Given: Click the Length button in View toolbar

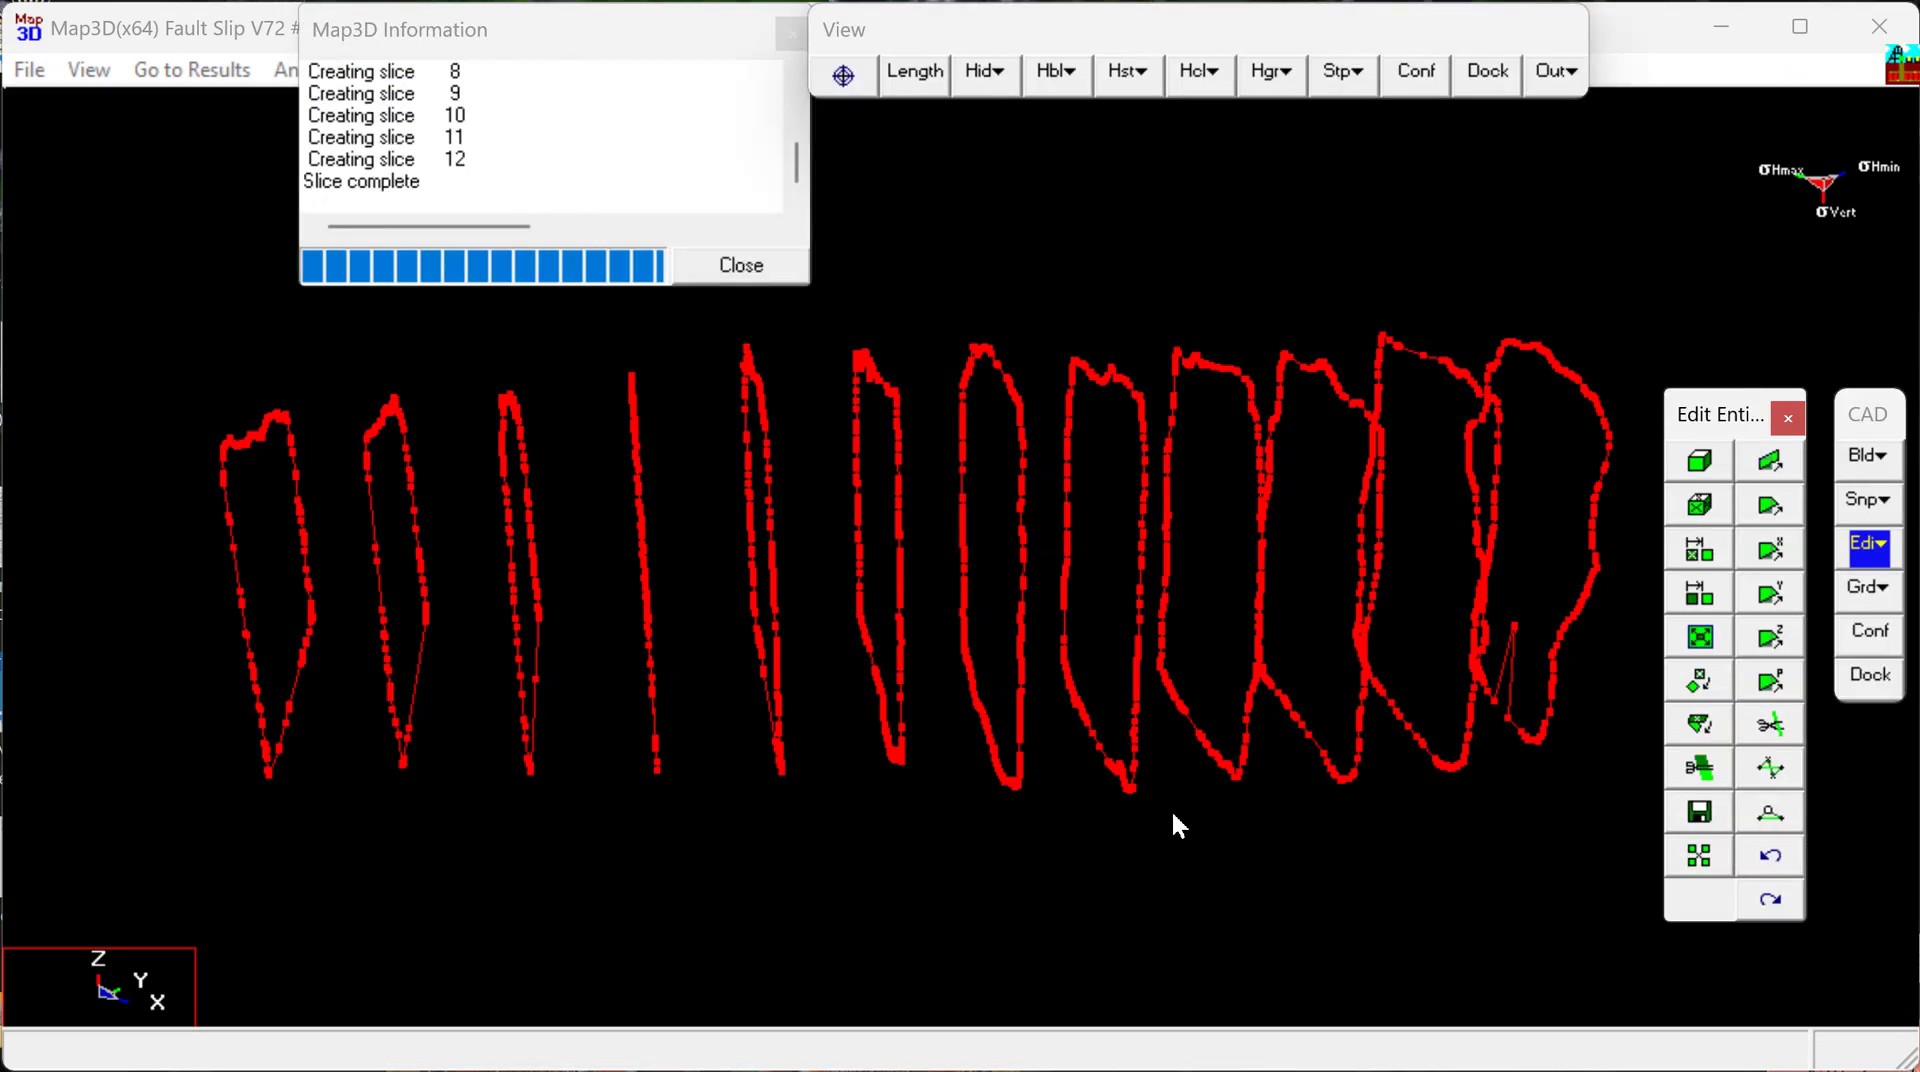Looking at the screenshot, I should tap(914, 72).
